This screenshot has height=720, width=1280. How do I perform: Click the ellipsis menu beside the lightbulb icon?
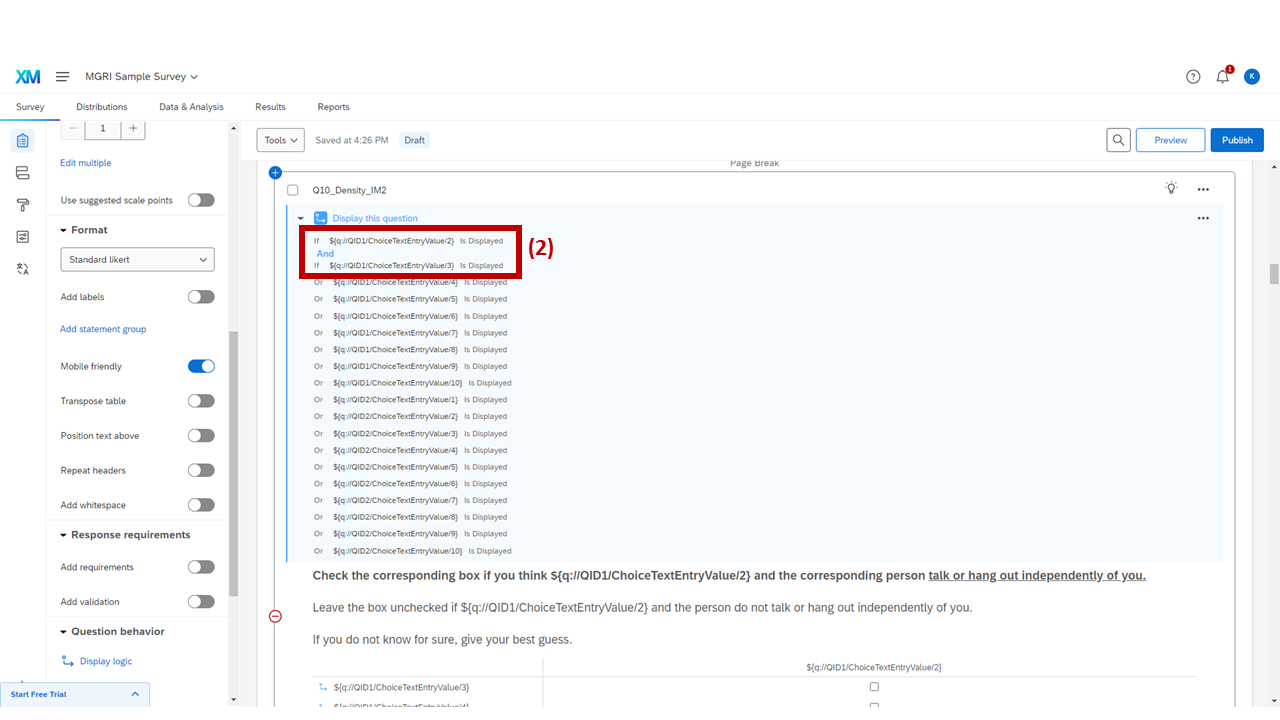click(x=1203, y=189)
